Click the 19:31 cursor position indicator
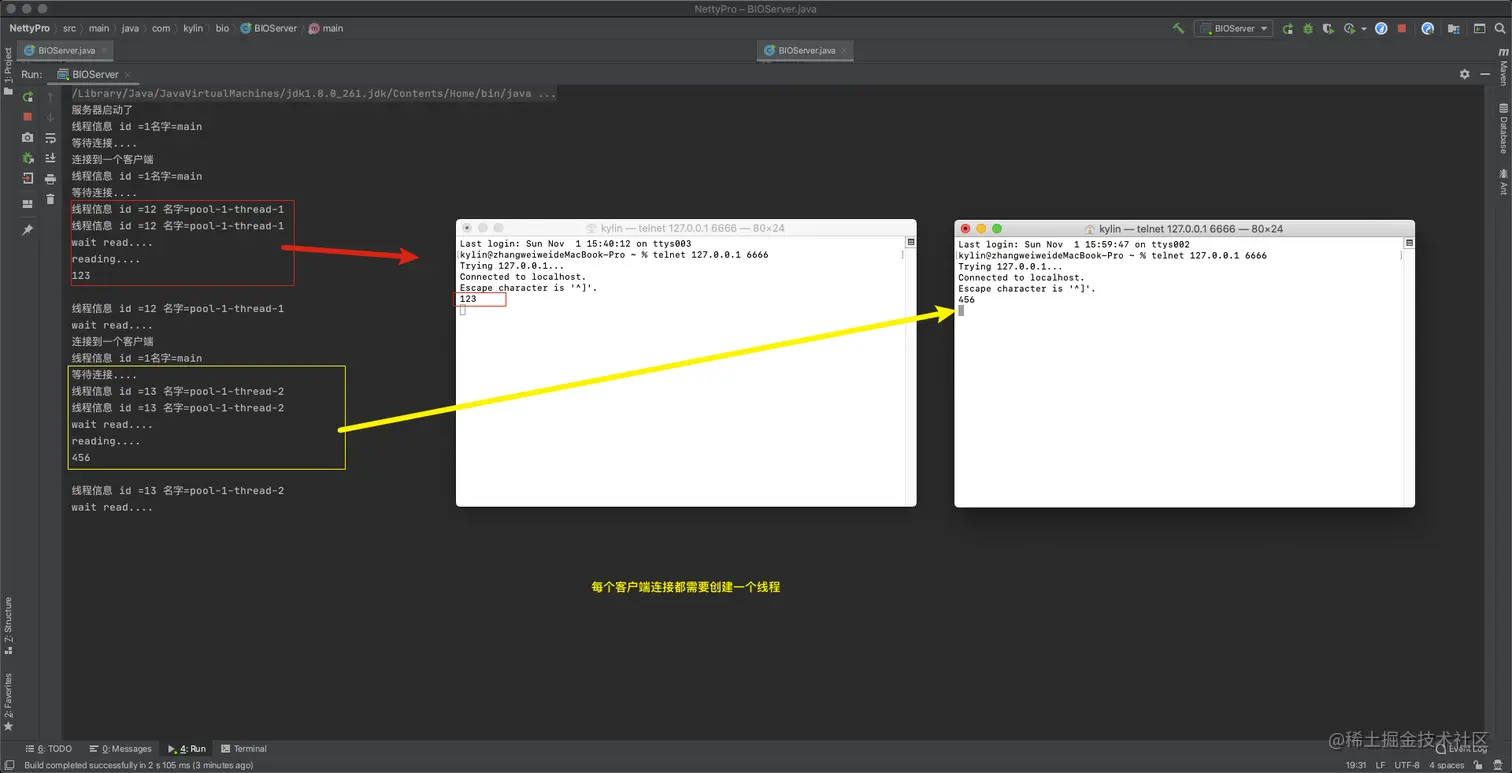 (x=1356, y=765)
